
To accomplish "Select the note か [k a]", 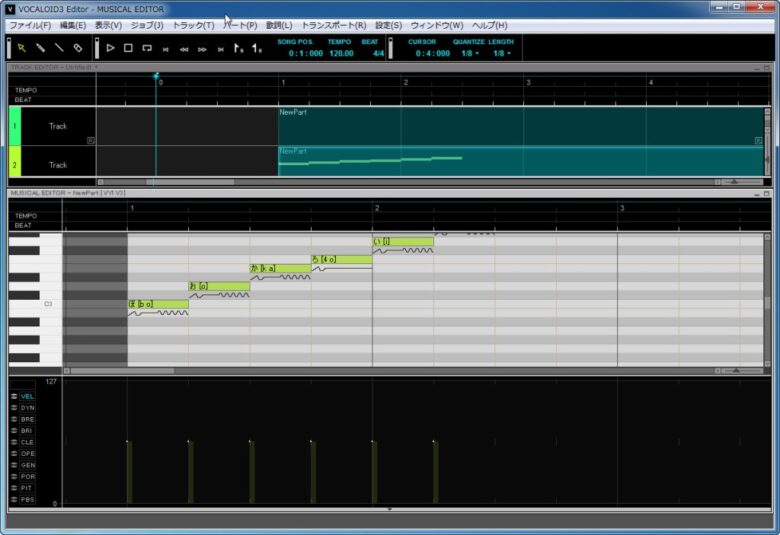I will tap(281, 268).
